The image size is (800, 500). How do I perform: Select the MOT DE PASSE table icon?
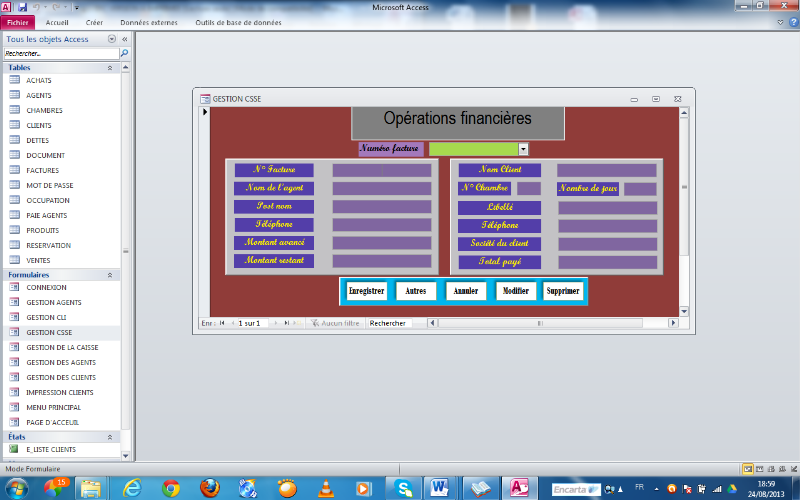coord(15,185)
